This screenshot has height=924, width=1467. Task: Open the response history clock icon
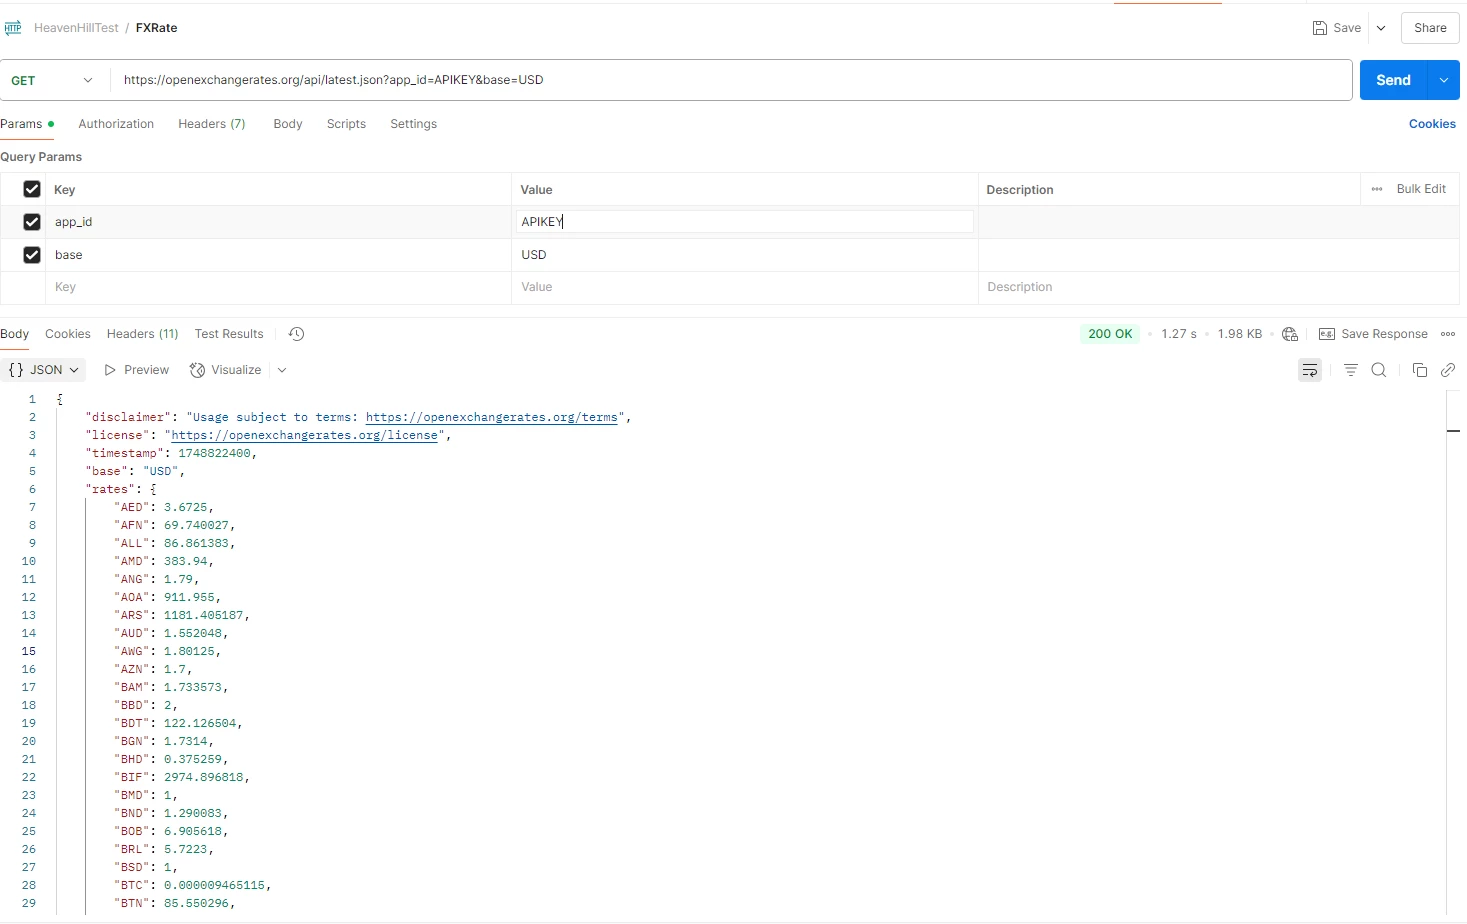pos(296,334)
